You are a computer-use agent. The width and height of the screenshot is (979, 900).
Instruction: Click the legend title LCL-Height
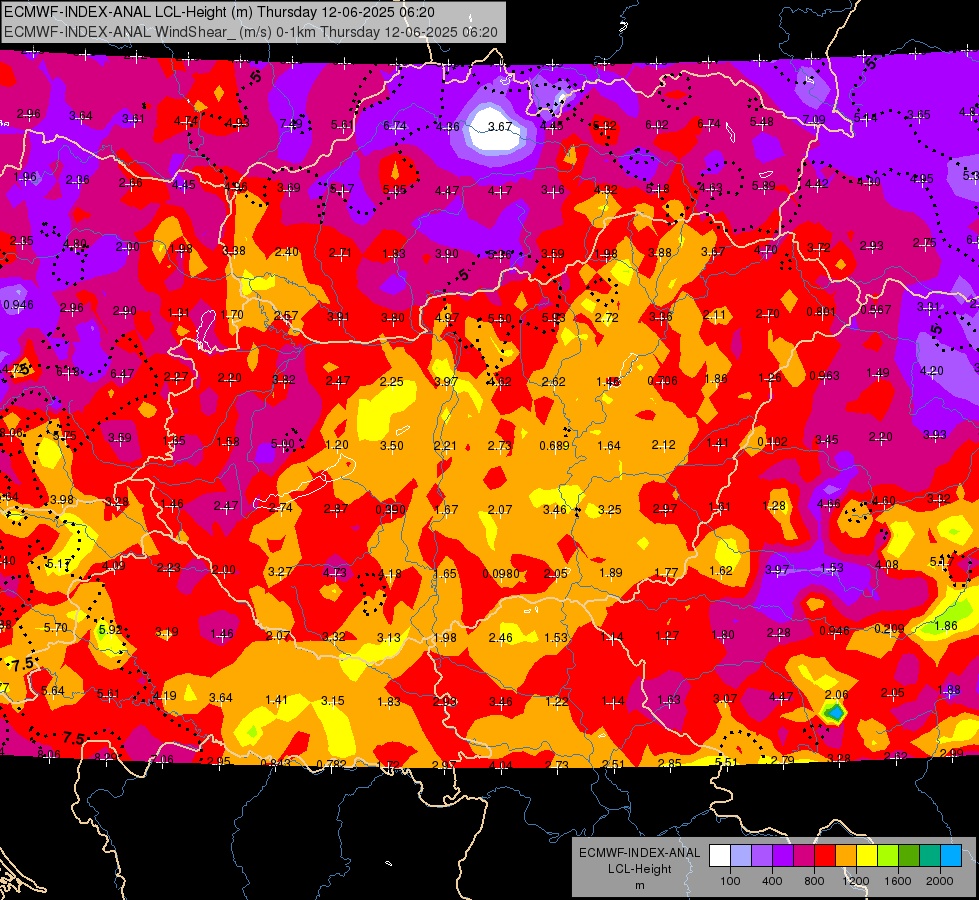point(639,869)
